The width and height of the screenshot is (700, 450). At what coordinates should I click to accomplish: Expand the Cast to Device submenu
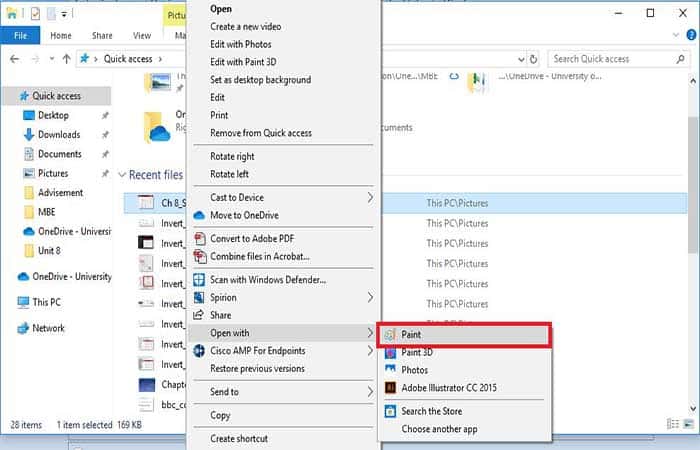(369, 198)
